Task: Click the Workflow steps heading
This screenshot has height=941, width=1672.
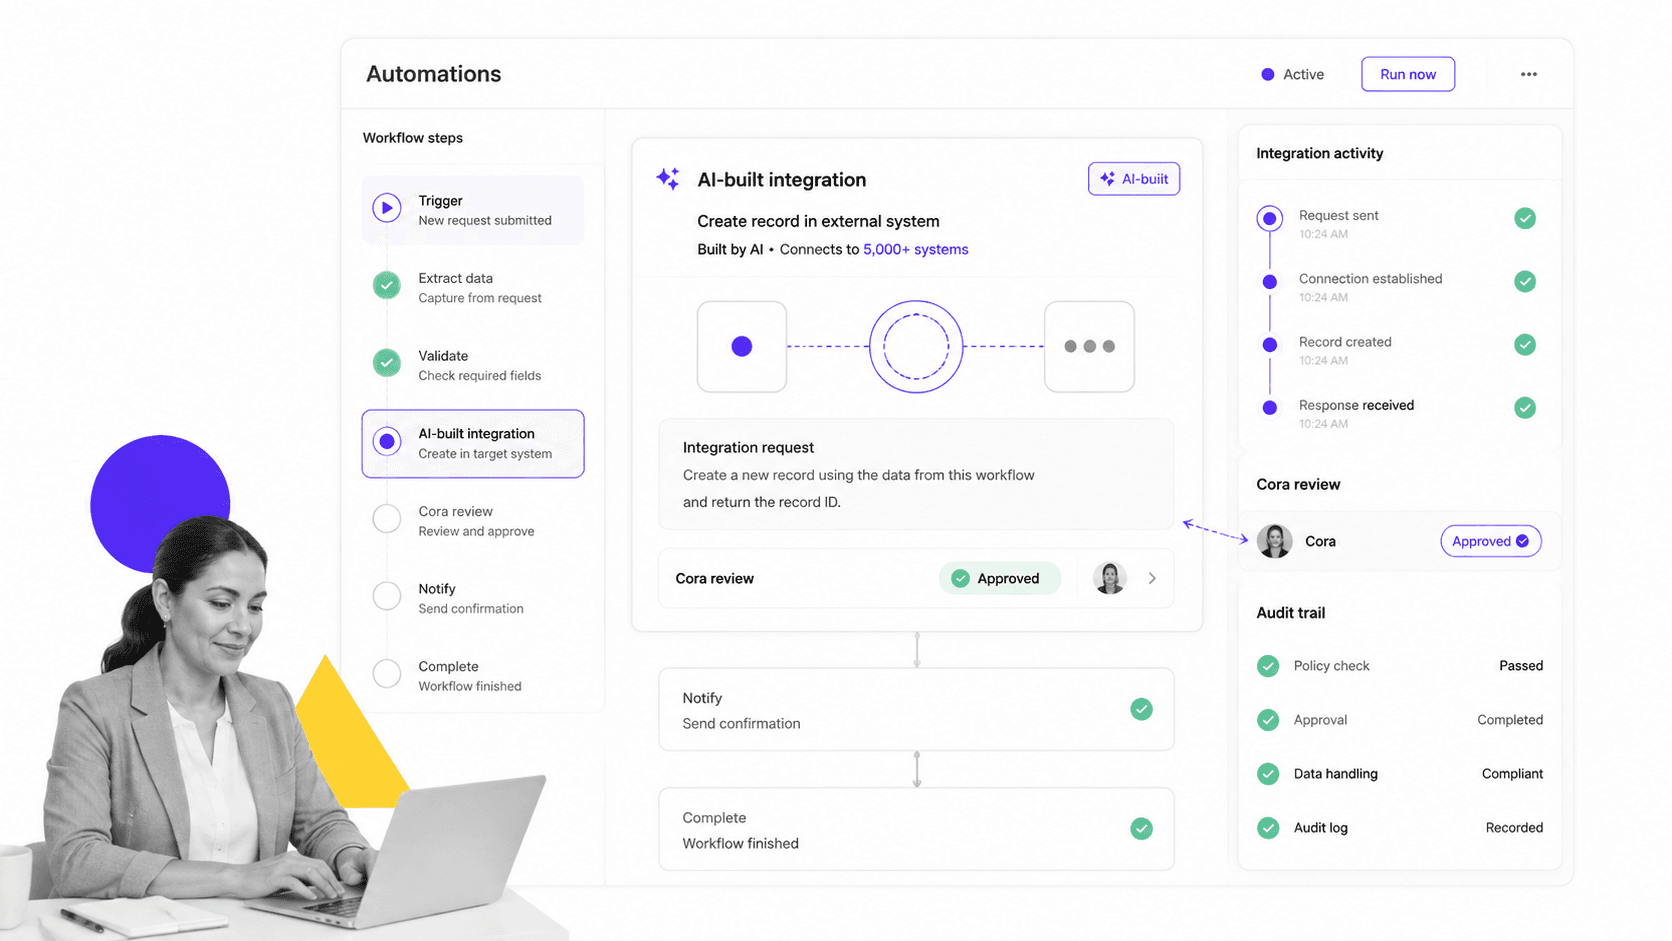Action: click(x=413, y=138)
